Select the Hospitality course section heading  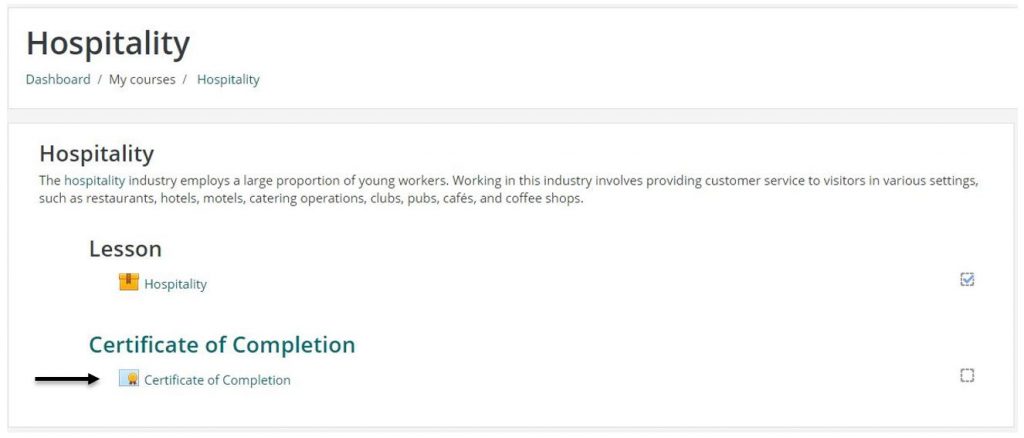[x=96, y=154]
